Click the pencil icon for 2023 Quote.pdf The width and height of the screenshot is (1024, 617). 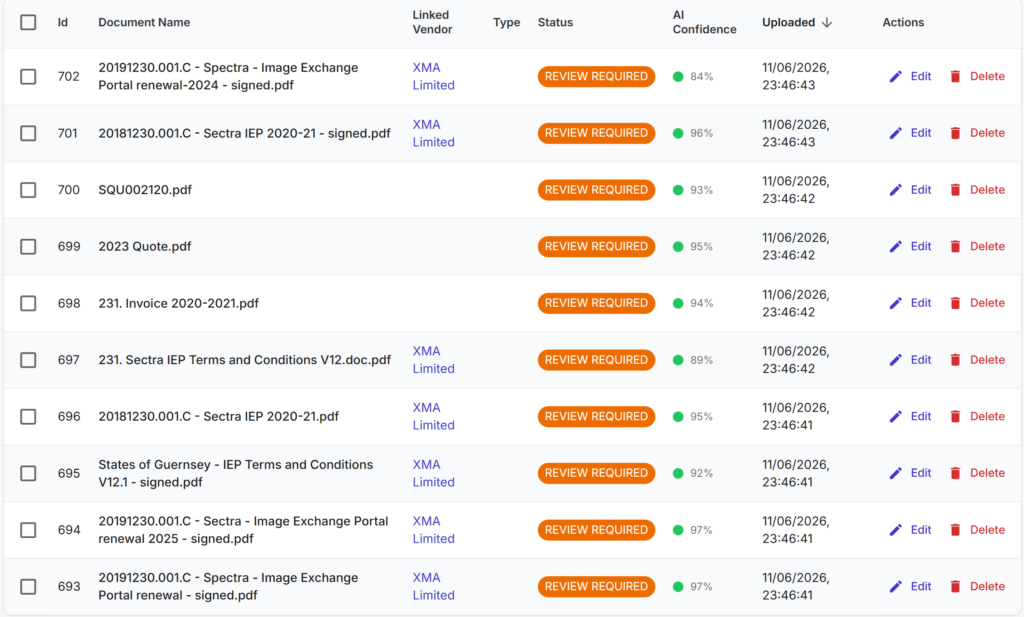click(895, 246)
